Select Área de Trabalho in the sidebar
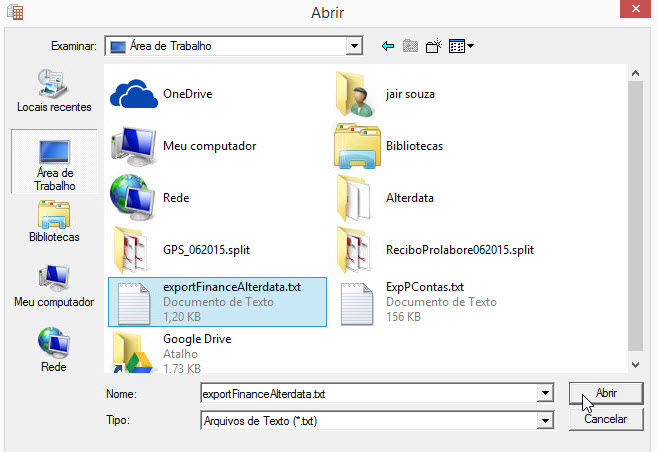657x452 pixels. (54, 161)
